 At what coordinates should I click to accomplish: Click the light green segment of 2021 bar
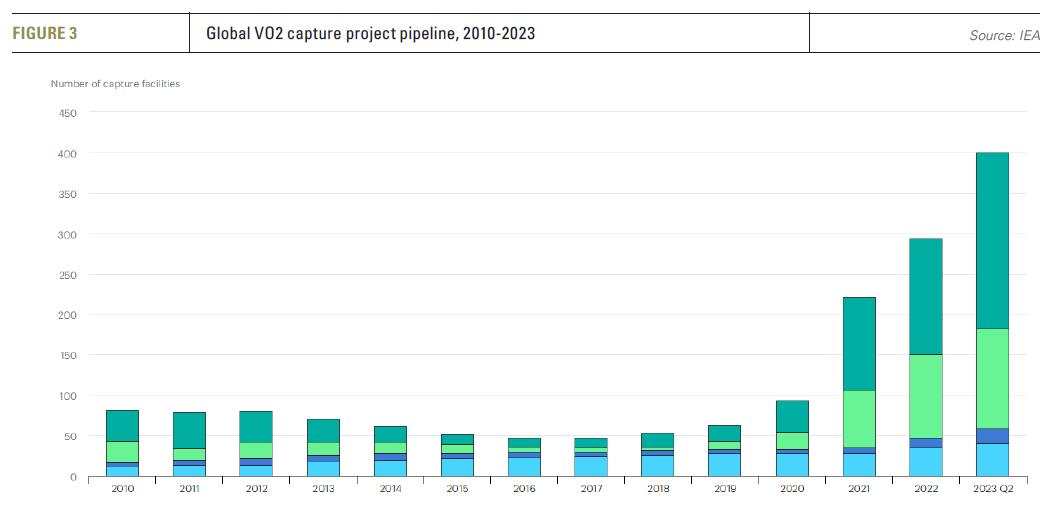[x=858, y=418]
